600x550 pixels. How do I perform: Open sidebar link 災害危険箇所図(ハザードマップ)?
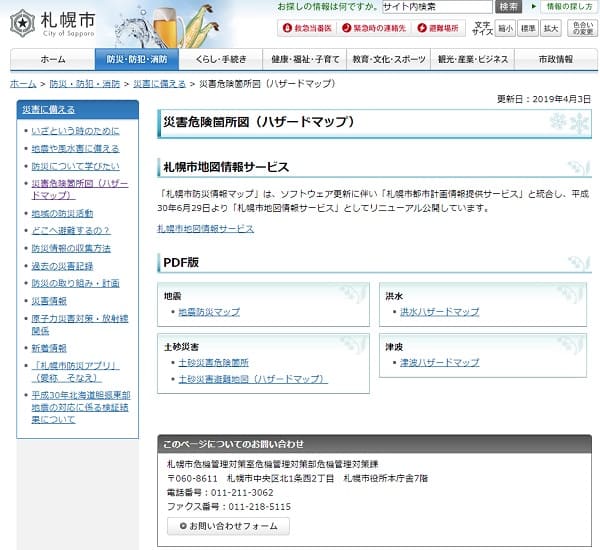tap(80, 189)
